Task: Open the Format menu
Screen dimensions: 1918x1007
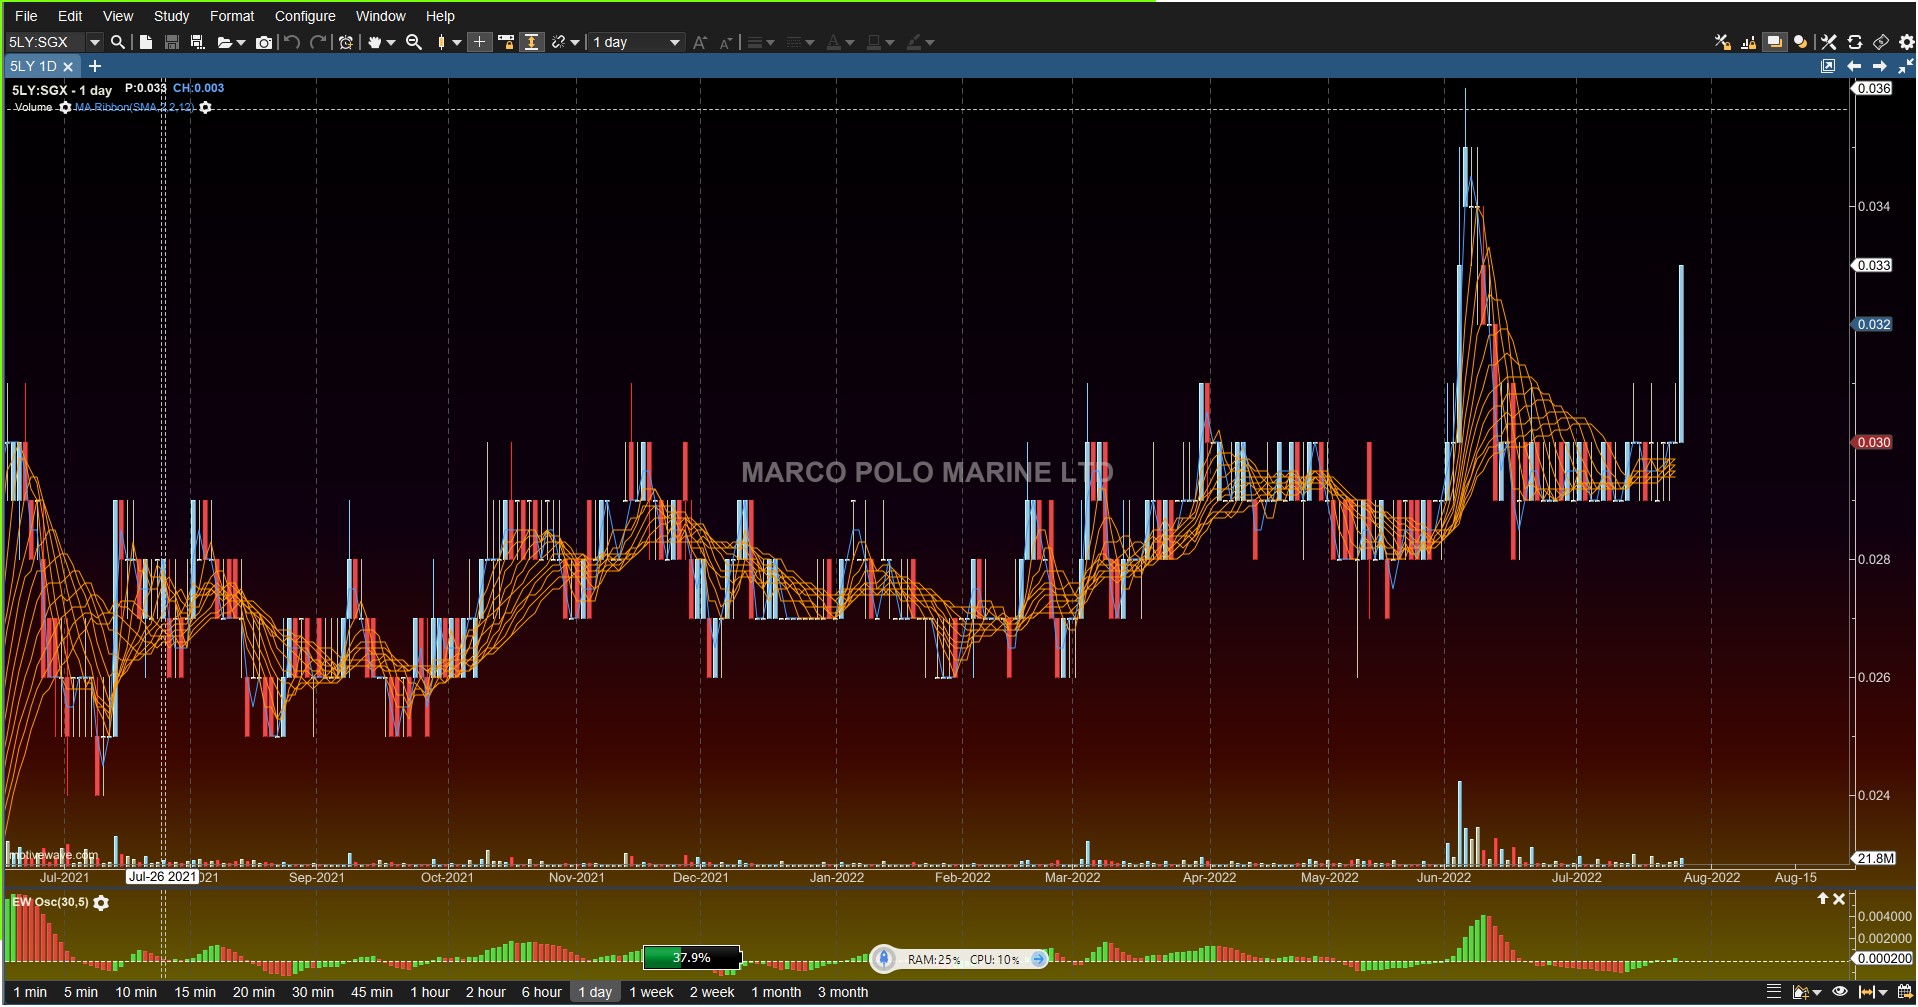Action: 232,16
